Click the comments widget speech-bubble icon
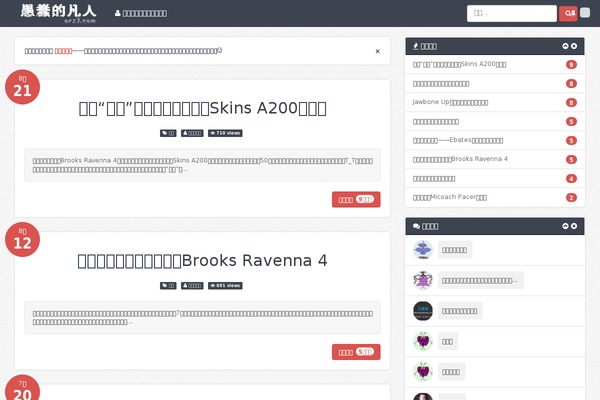Viewport: 600px width, 400px height. click(416, 226)
